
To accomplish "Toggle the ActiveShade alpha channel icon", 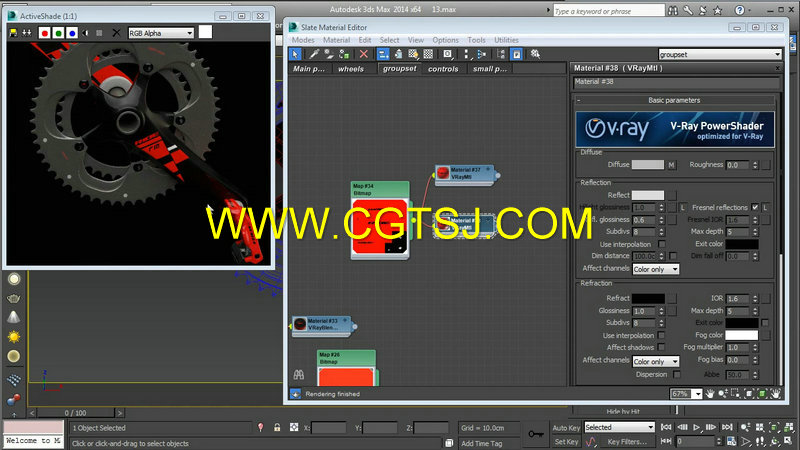I will point(86,33).
